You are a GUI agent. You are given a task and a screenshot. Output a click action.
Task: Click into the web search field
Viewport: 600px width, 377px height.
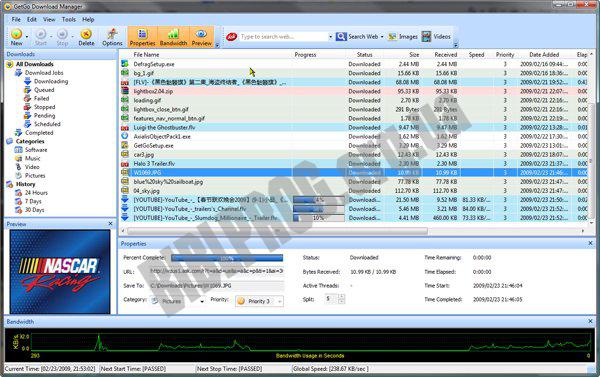tap(283, 37)
